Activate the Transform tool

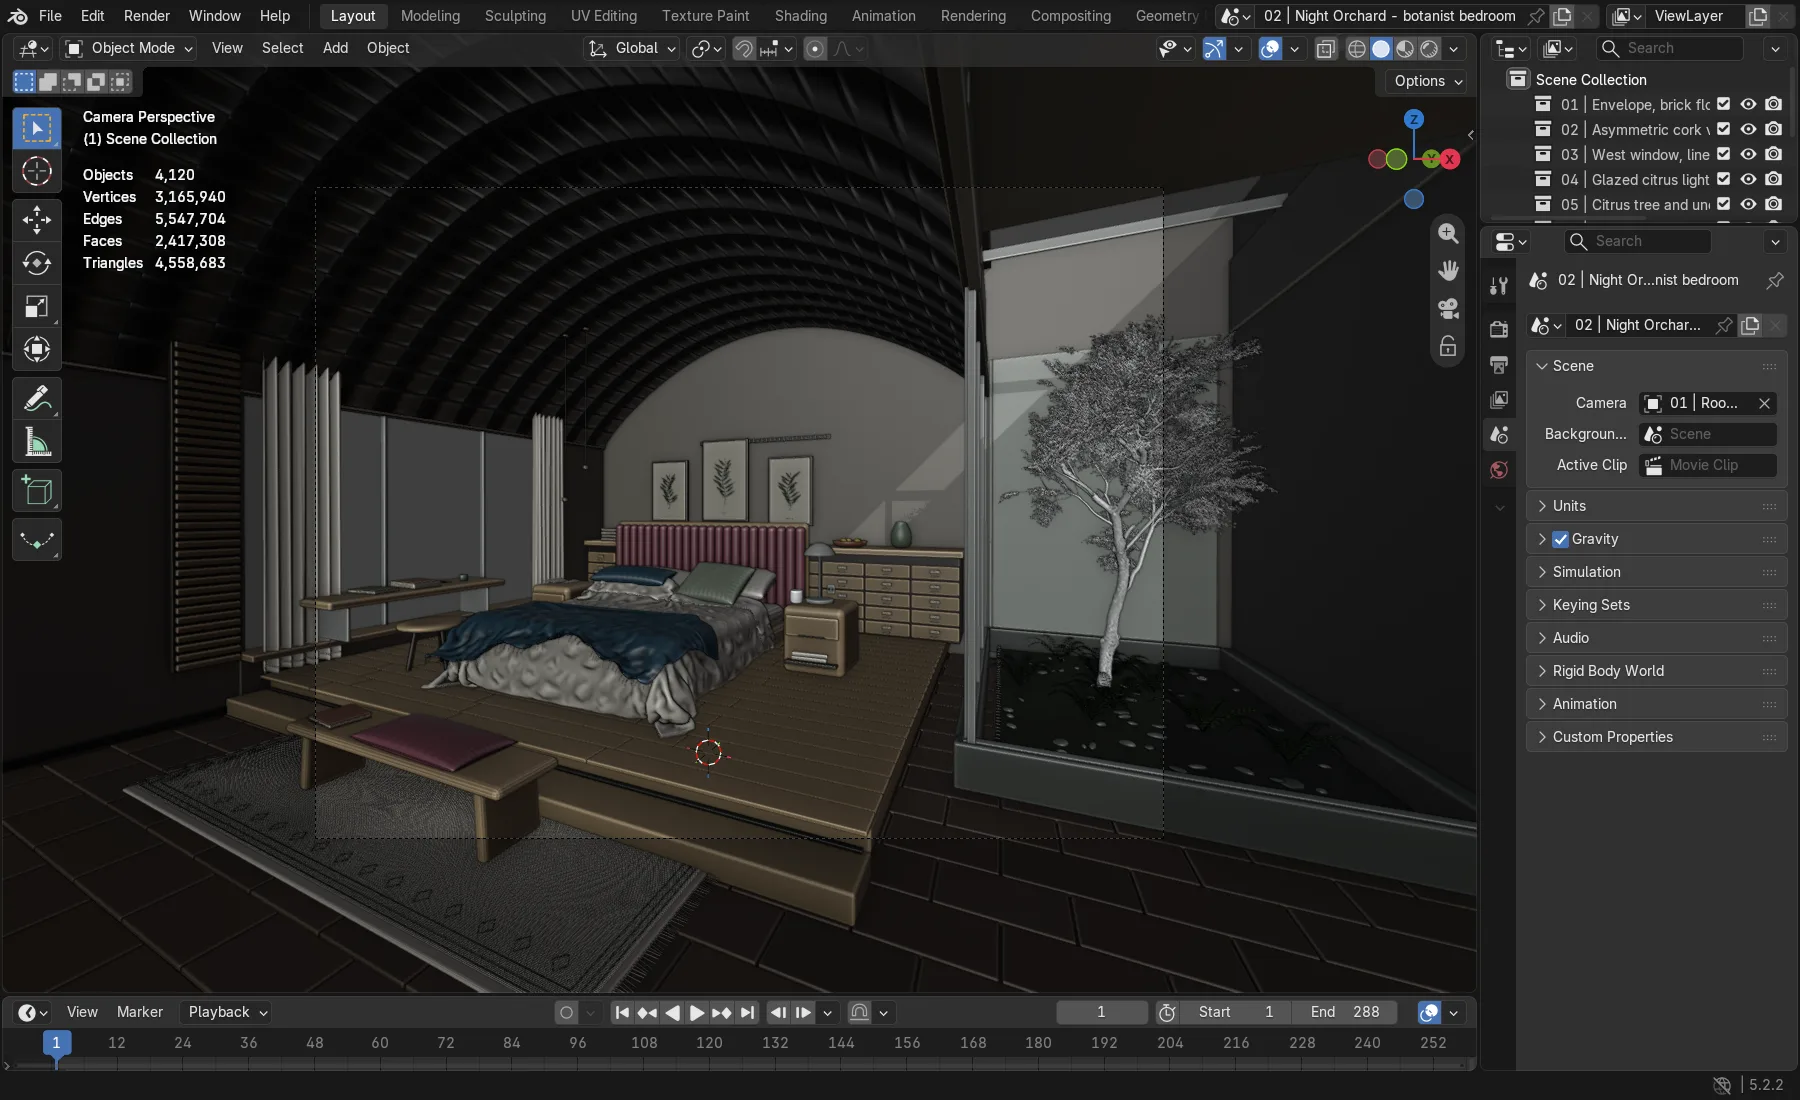pyautogui.click(x=37, y=349)
